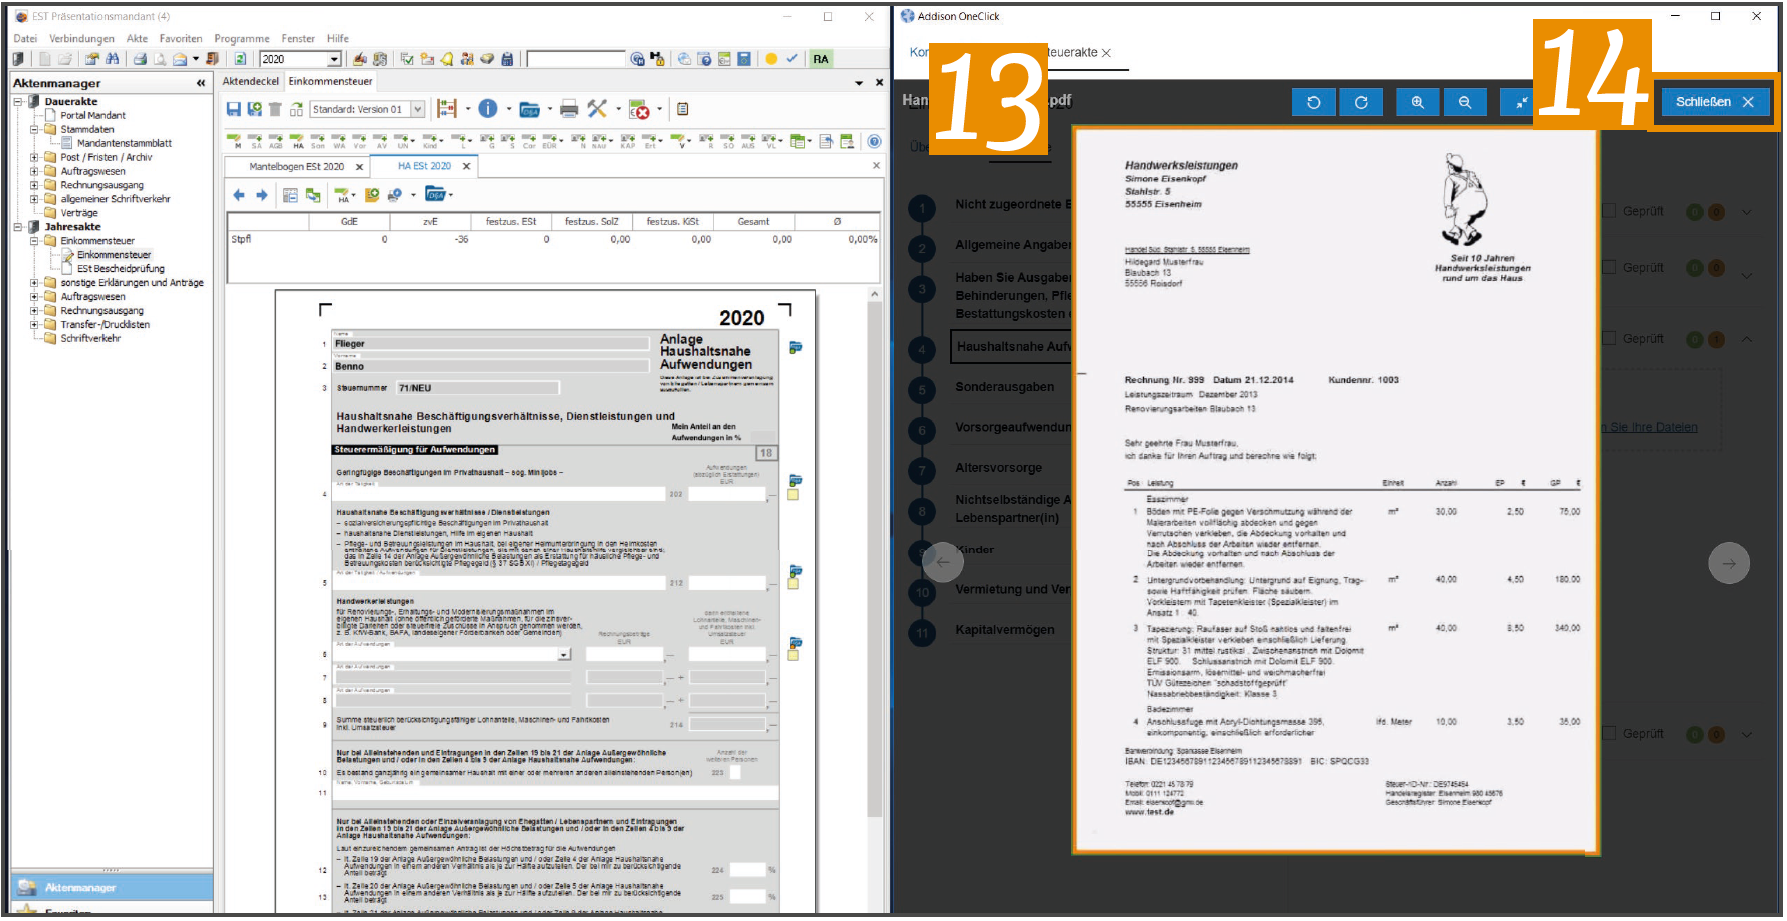Click the binoculars search icon in main toolbar
Image resolution: width=1787 pixels, height=921 pixels.
pyautogui.click(x=112, y=59)
